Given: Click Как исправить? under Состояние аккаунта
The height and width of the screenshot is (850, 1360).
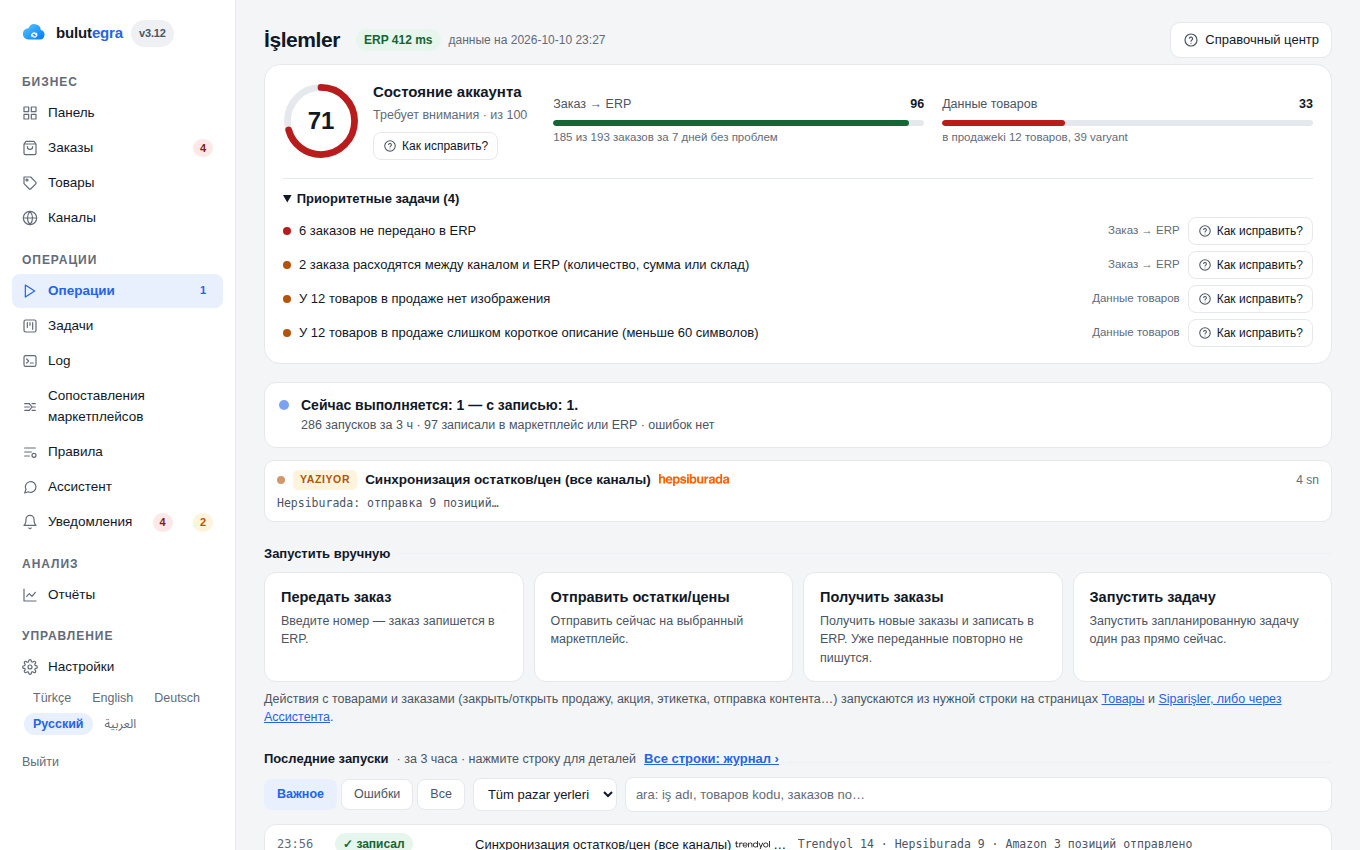Looking at the screenshot, I should pyautogui.click(x=435, y=146).
